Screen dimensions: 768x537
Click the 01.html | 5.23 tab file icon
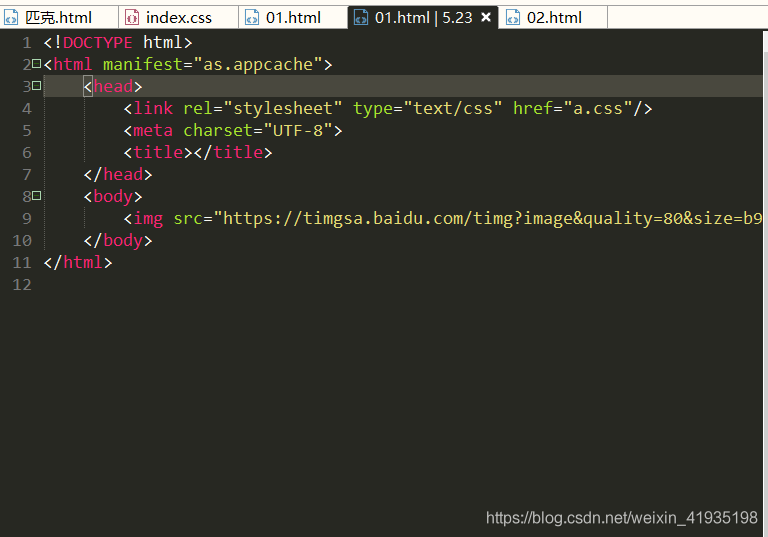click(x=360, y=18)
